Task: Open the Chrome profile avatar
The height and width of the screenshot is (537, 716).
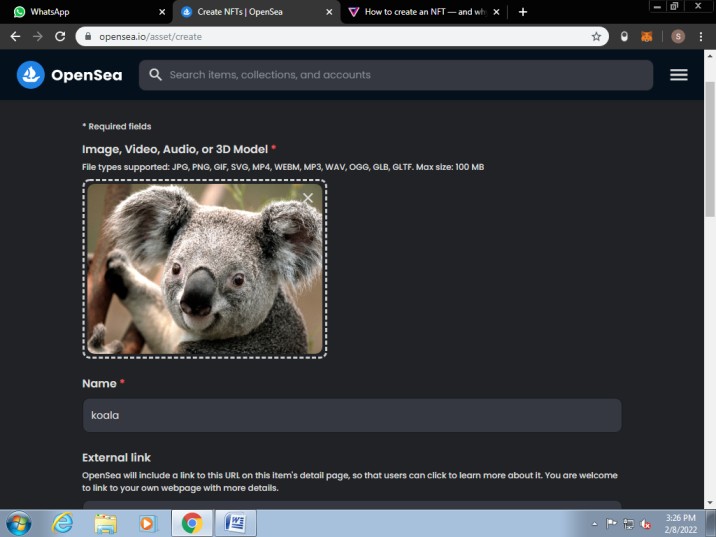Action: click(x=677, y=36)
